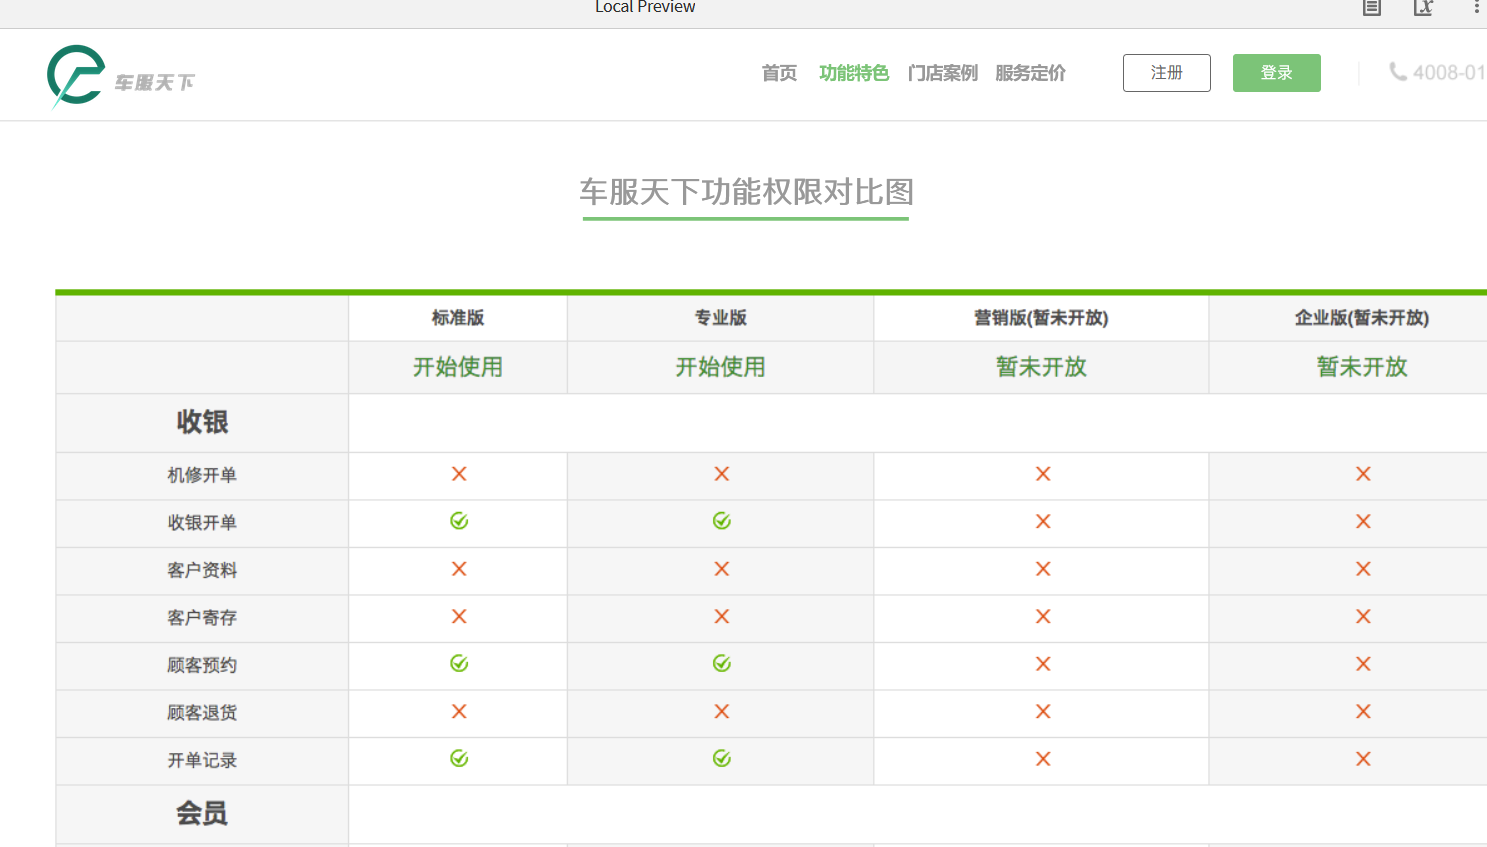Image resolution: width=1487 pixels, height=847 pixels.
Task: Click the 机修开单 row label
Action: tap(202, 475)
